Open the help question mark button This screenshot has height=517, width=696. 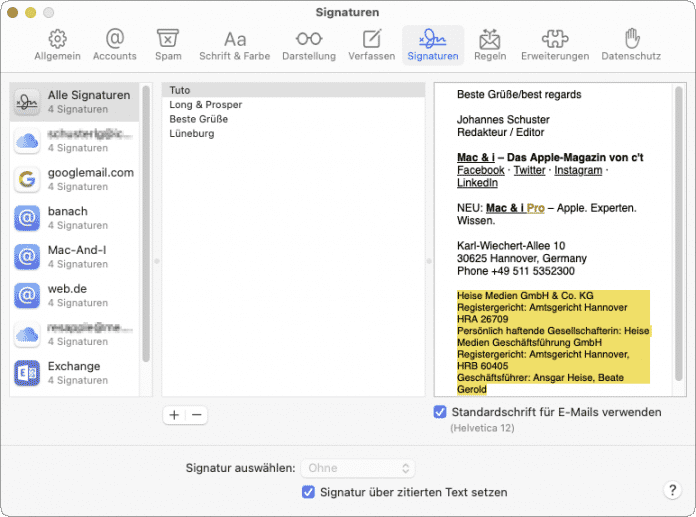tap(672, 490)
